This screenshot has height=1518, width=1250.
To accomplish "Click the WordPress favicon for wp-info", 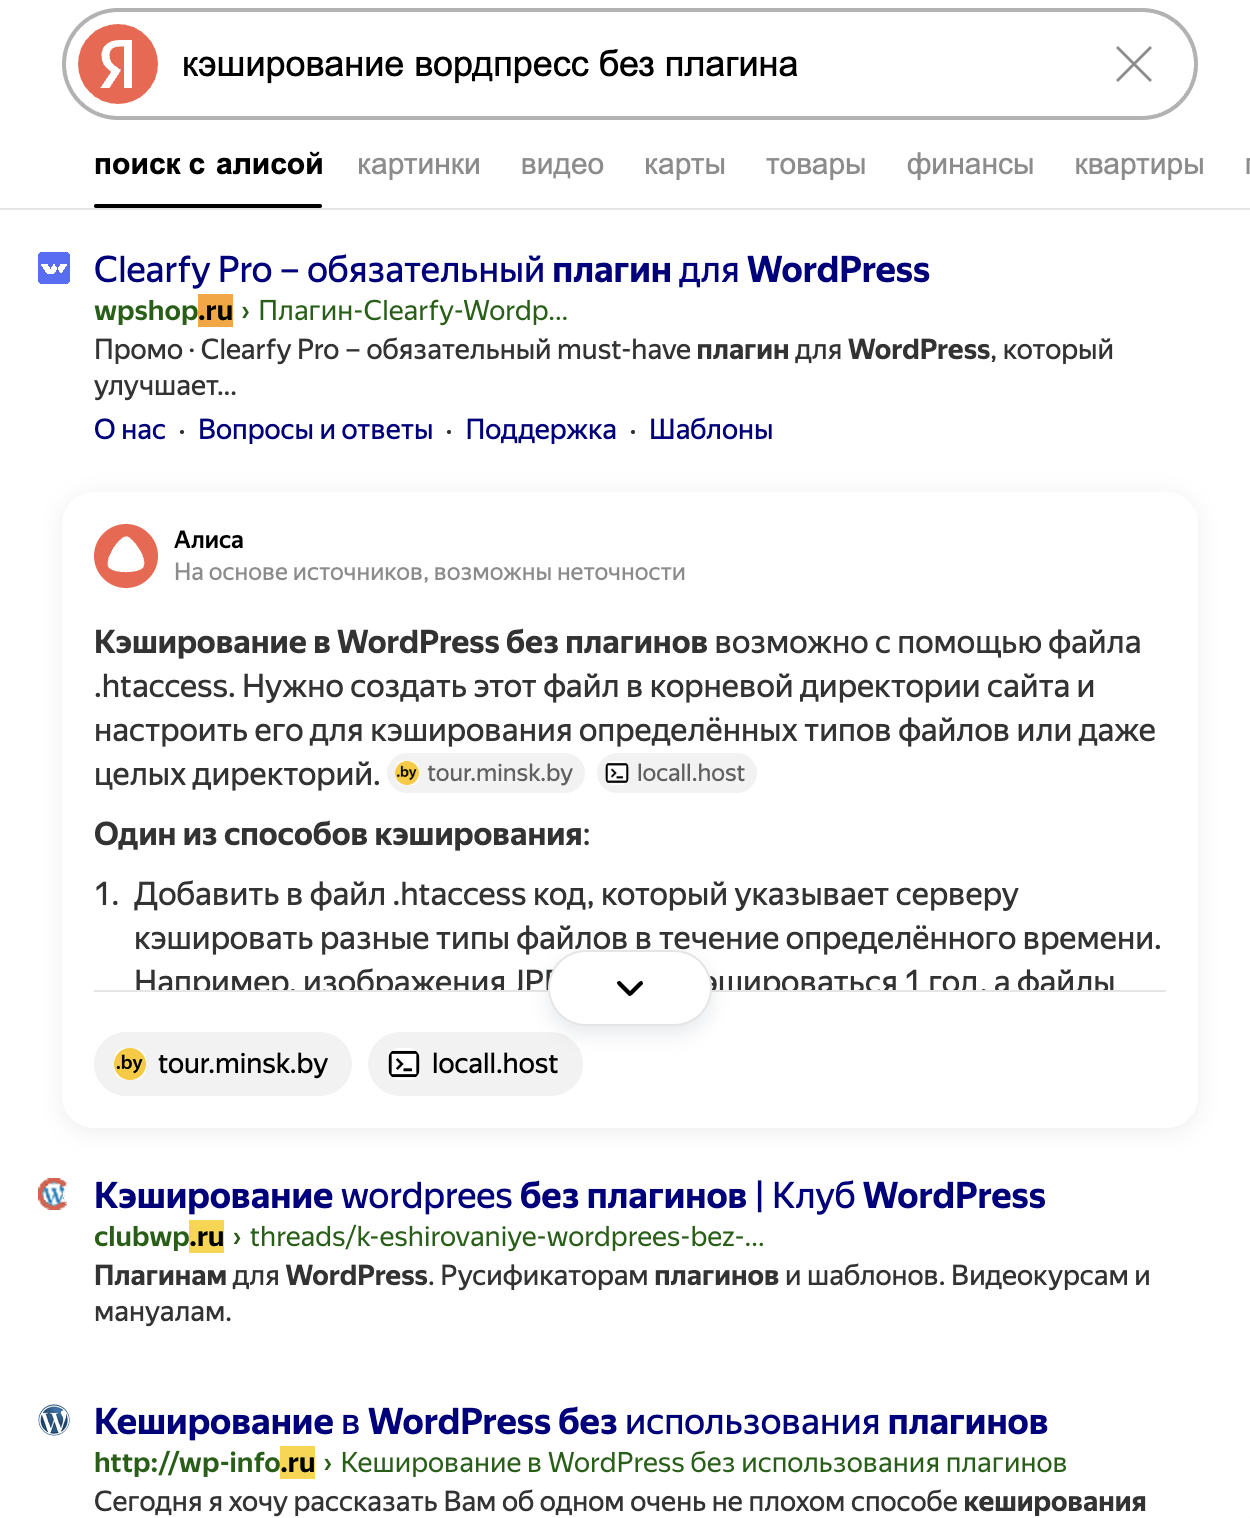I will click(54, 1420).
